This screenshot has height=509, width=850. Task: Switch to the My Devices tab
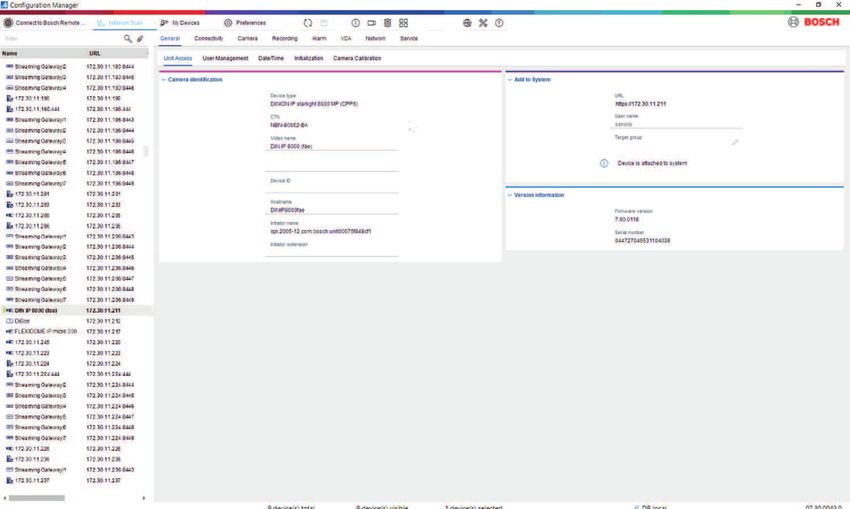(185, 23)
